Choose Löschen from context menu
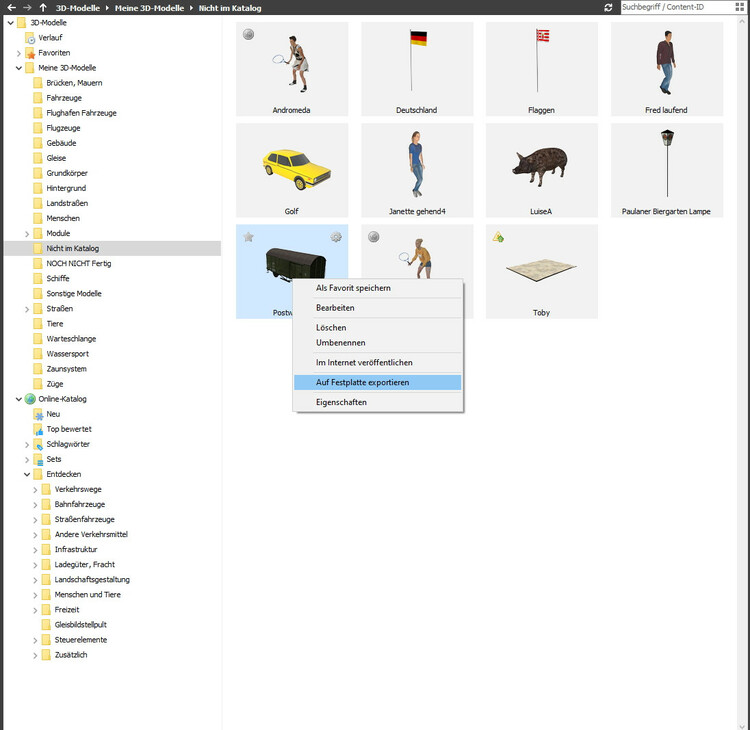The width and height of the screenshot is (750, 730). click(x=378, y=328)
